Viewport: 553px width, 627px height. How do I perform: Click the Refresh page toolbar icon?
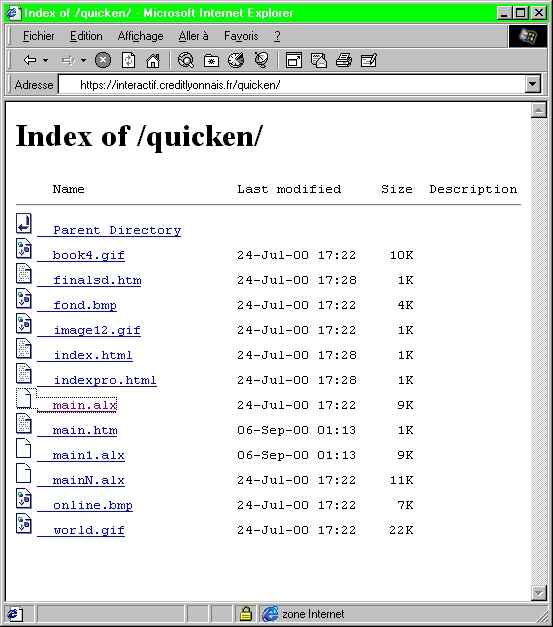pyautogui.click(x=128, y=60)
